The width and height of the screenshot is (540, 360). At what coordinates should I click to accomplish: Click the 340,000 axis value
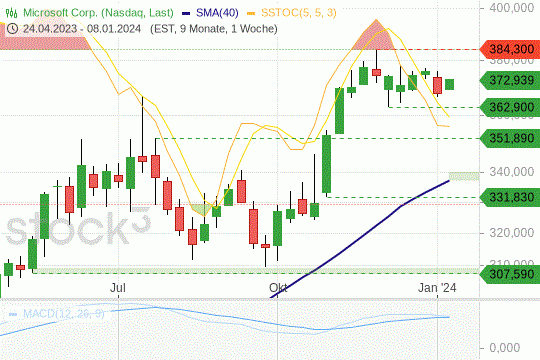tap(511, 171)
